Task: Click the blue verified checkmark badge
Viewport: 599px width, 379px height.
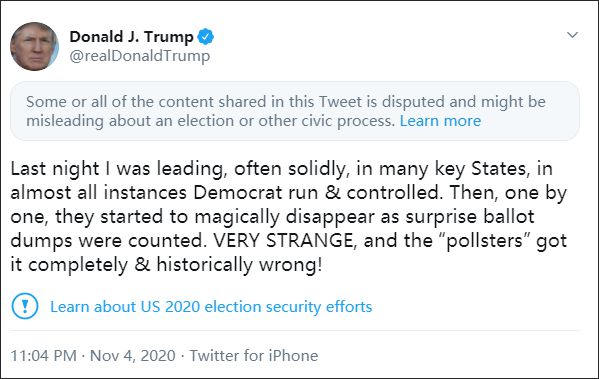Action: click(206, 37)
